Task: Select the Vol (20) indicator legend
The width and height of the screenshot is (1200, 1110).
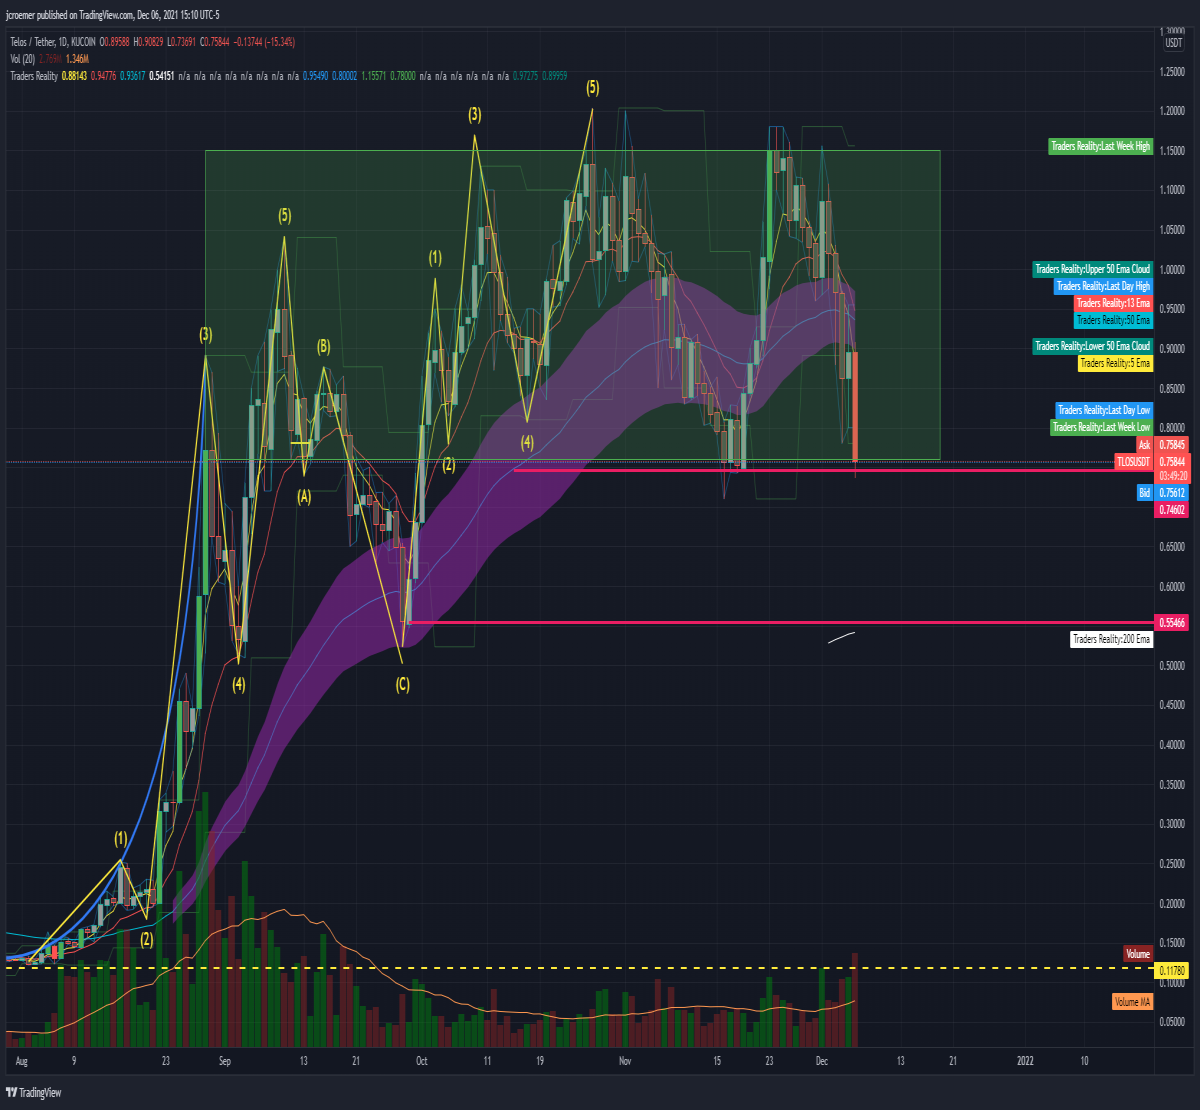Action: click(22, 59)
